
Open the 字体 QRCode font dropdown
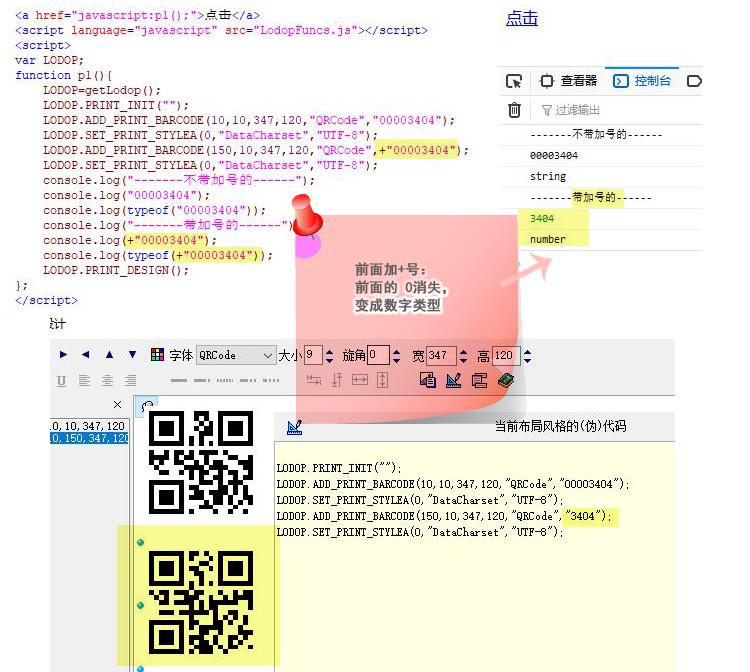(x=236, y=355)
